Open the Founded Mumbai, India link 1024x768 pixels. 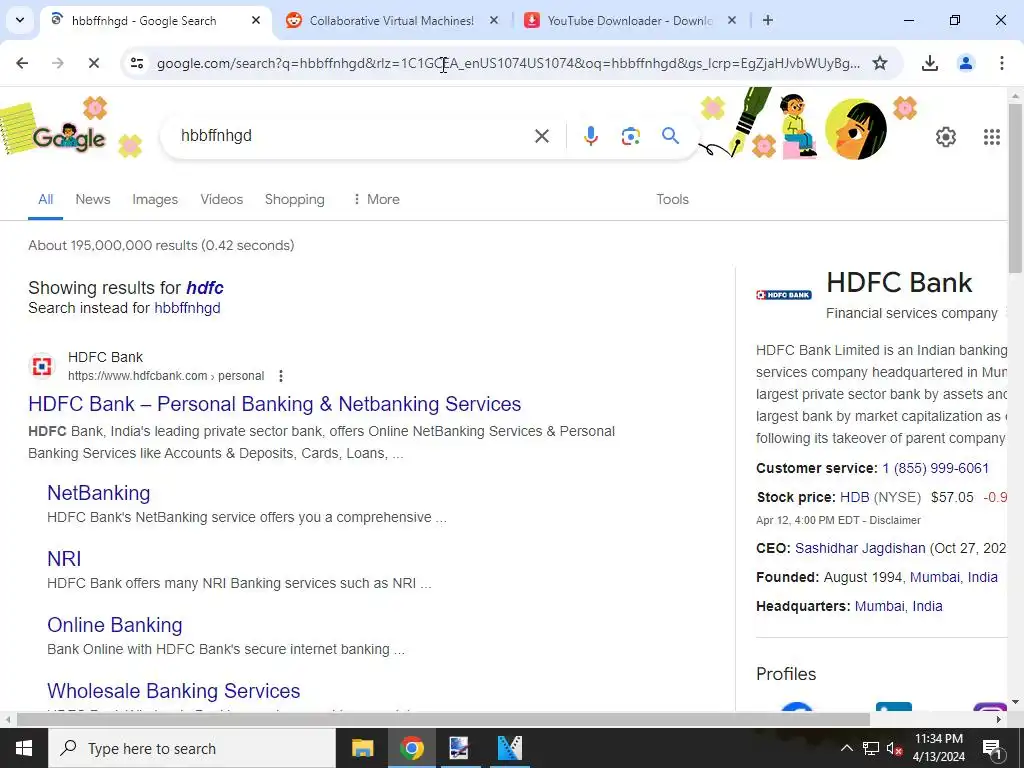pos(953,577)
